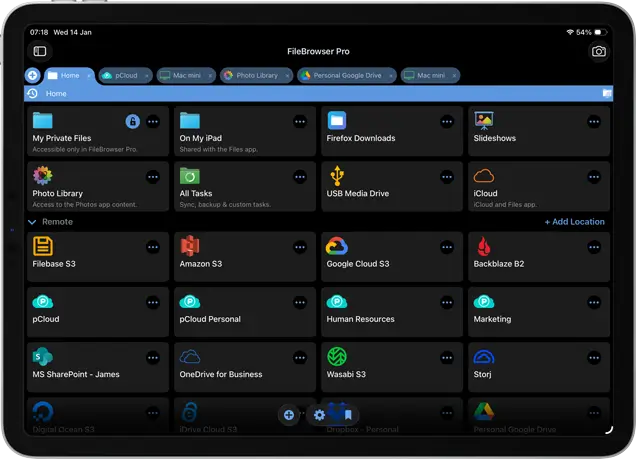
Task: Open Wasabi S3 icon
Action: point(337,357)
